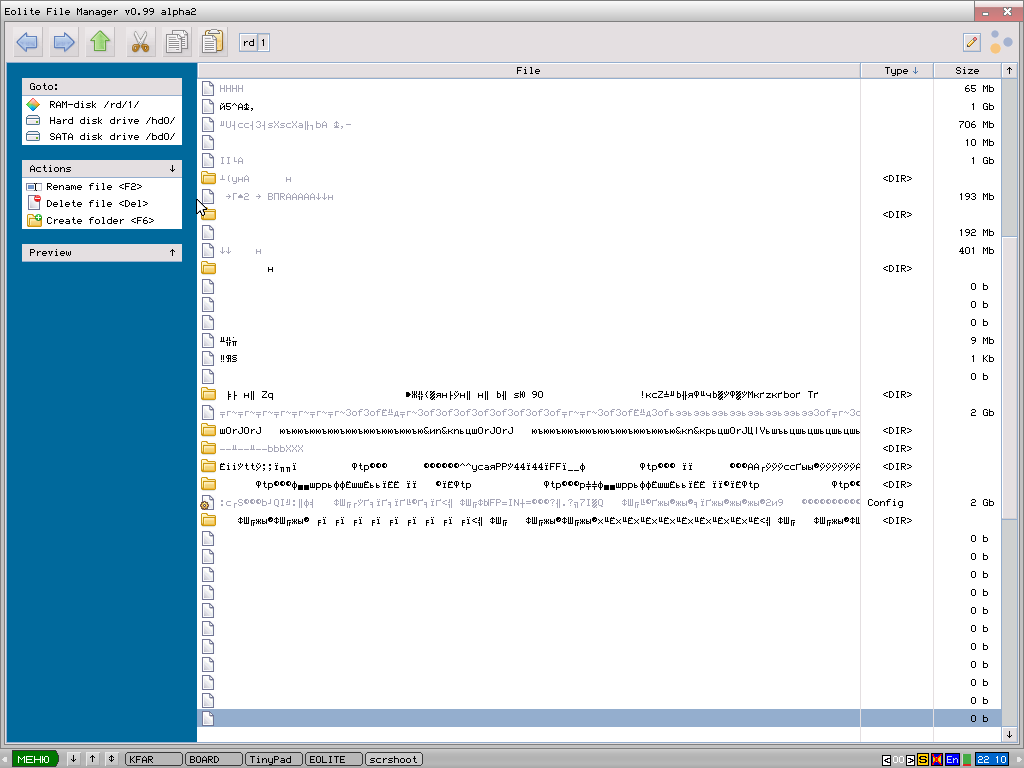This screenshot has width=1024, height=768.
Task: Click the Cut scissors icon
Action: [x=140, y=42]
